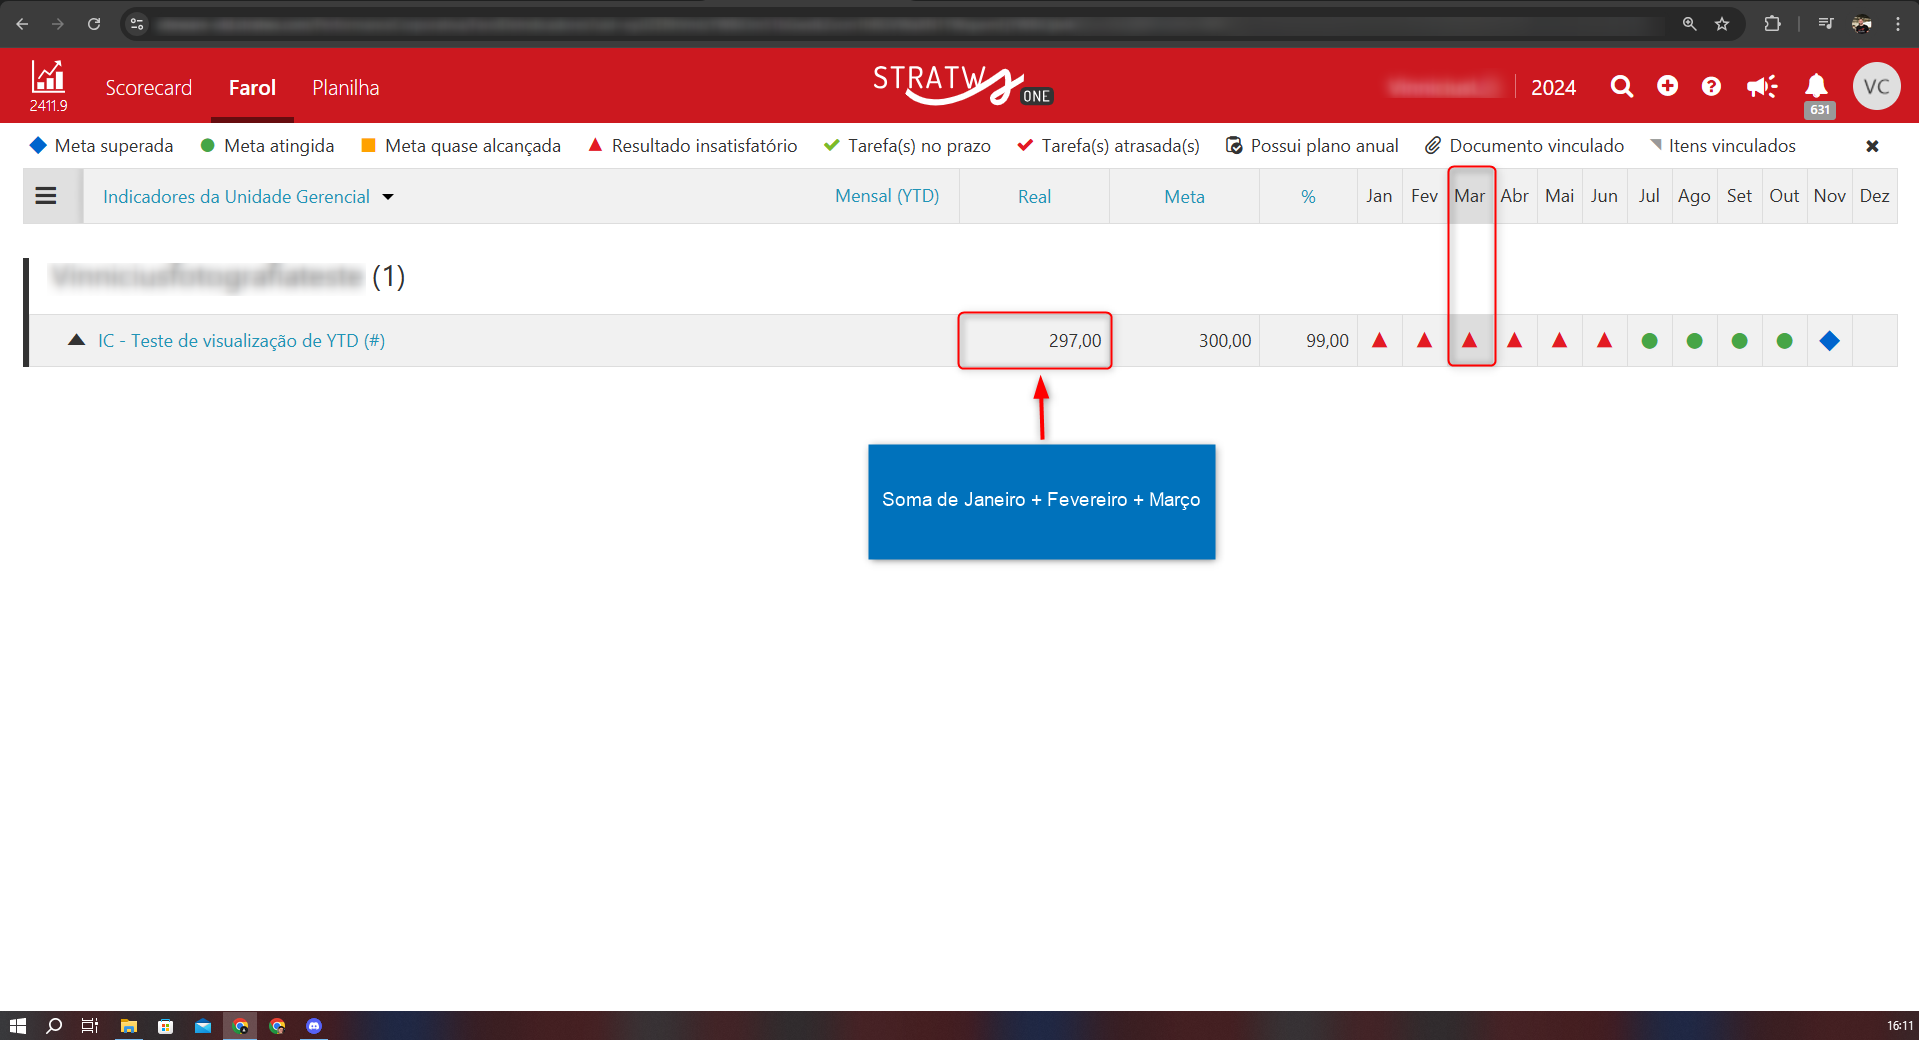Select the Dez month header
Viewport: 1919px width, 1040px height.
[x=1874, y=196]
